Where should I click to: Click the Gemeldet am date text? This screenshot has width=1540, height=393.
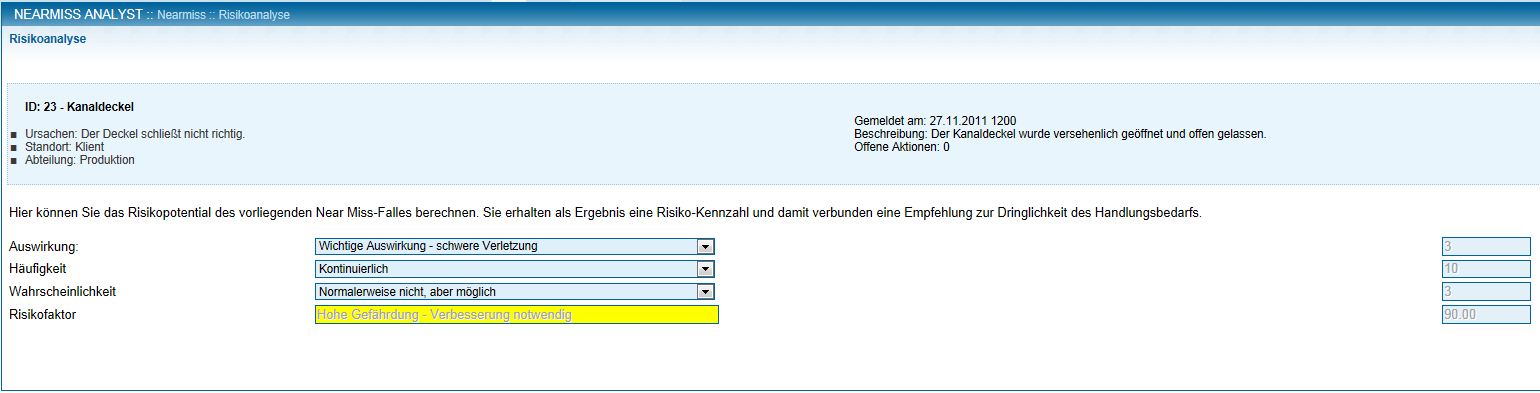(935, 121)
